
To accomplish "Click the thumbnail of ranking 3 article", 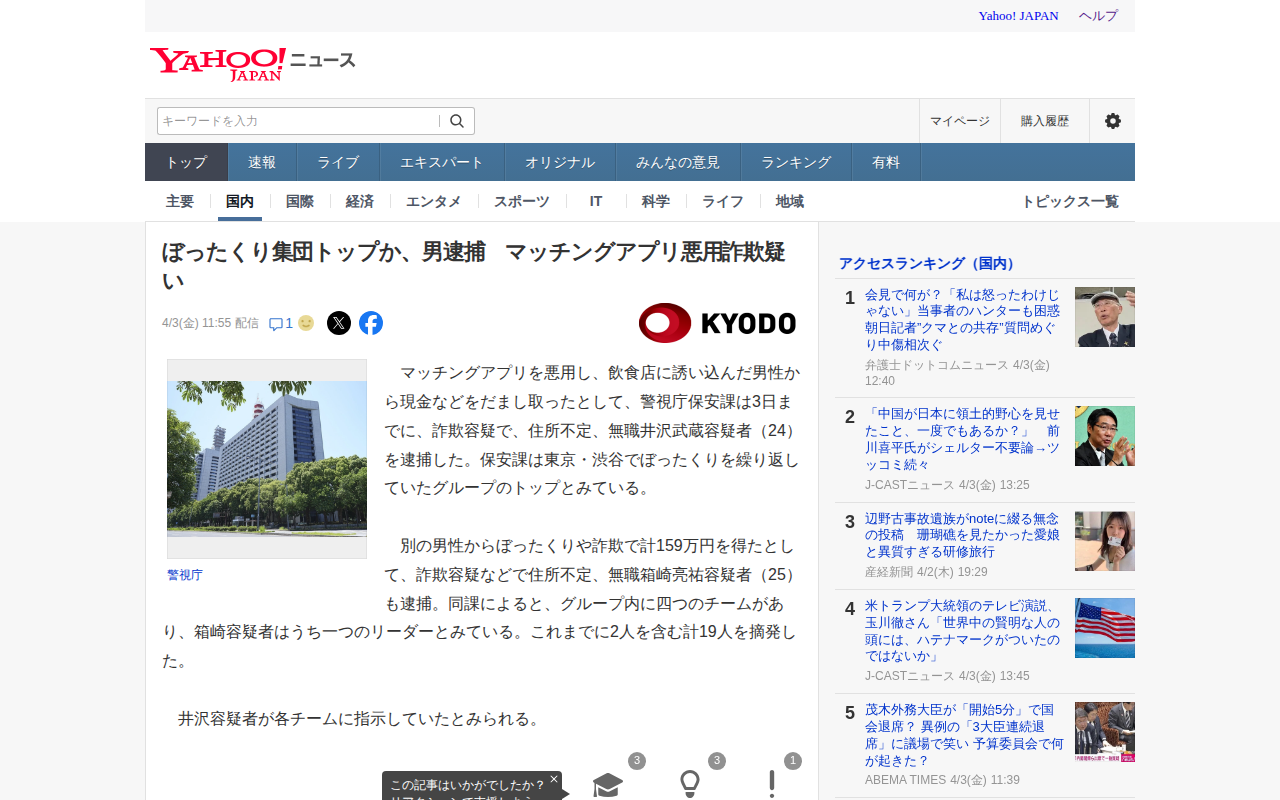I will [1105, 541].
